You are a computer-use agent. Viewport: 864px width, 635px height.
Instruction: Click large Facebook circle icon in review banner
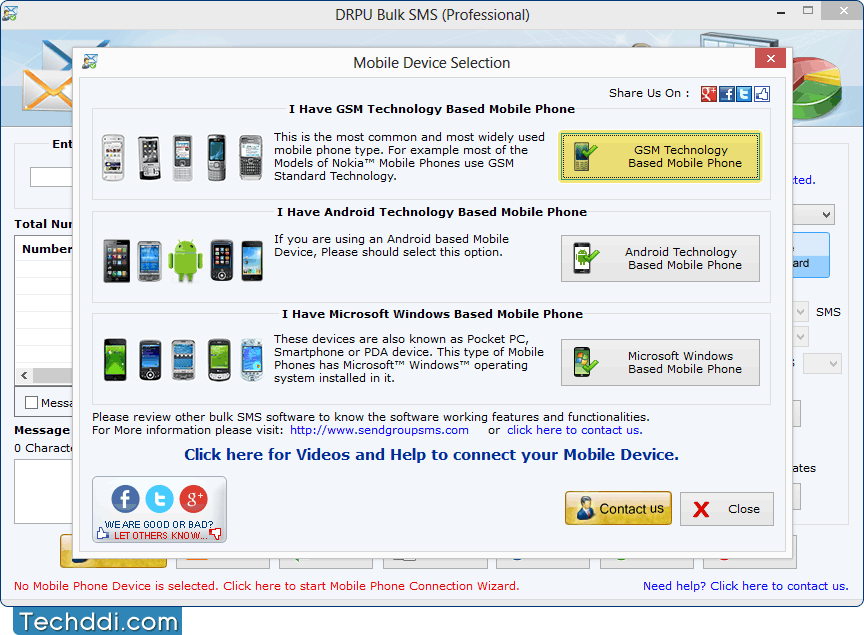click(125, 499)
